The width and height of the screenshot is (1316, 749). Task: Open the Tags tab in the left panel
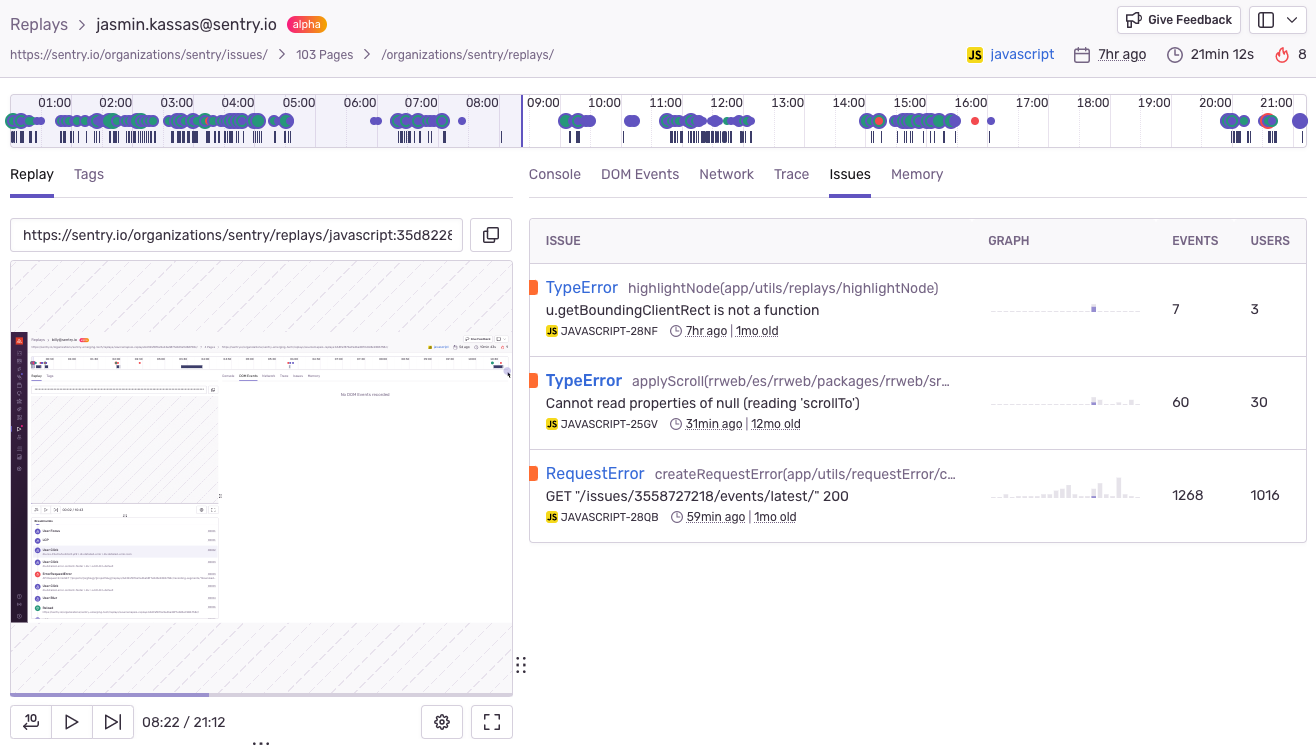[x=88, y=174]
